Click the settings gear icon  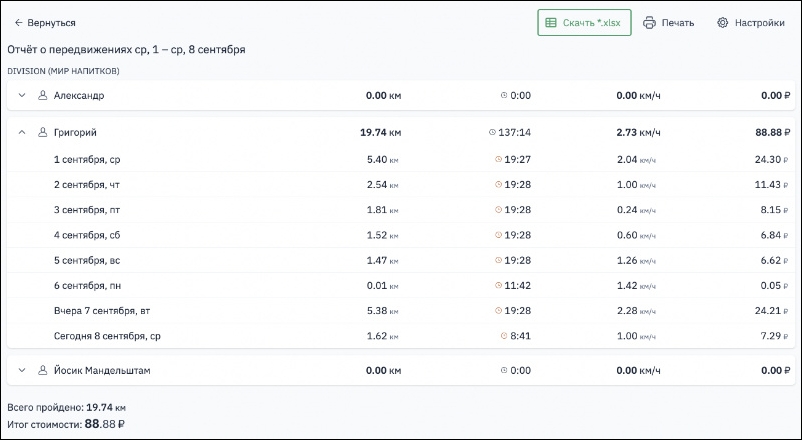coord(722,23)
